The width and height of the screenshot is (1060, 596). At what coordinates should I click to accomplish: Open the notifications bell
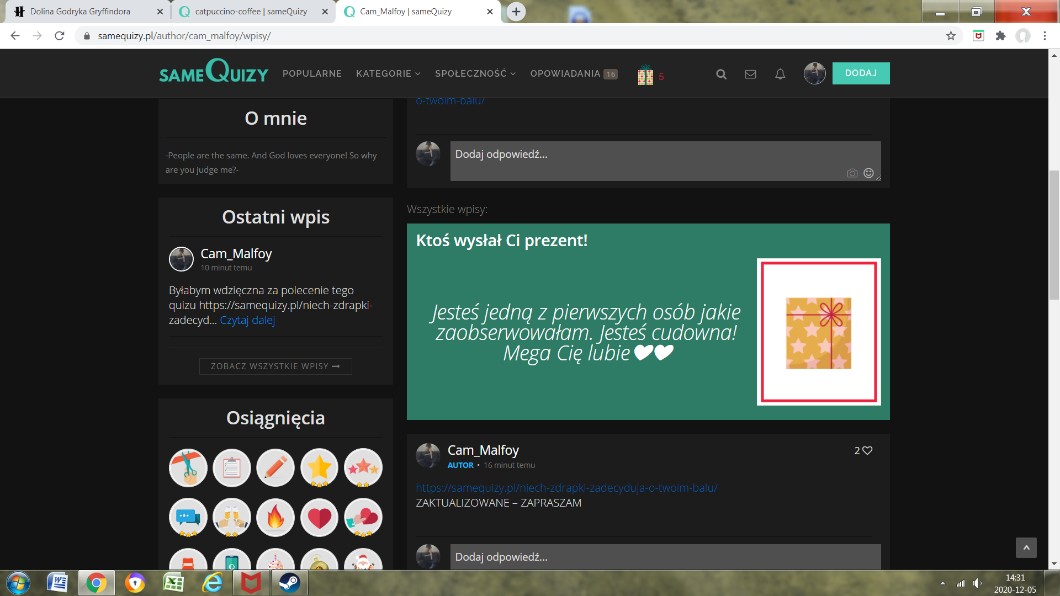pyautogui.click(x=780, y=74)
